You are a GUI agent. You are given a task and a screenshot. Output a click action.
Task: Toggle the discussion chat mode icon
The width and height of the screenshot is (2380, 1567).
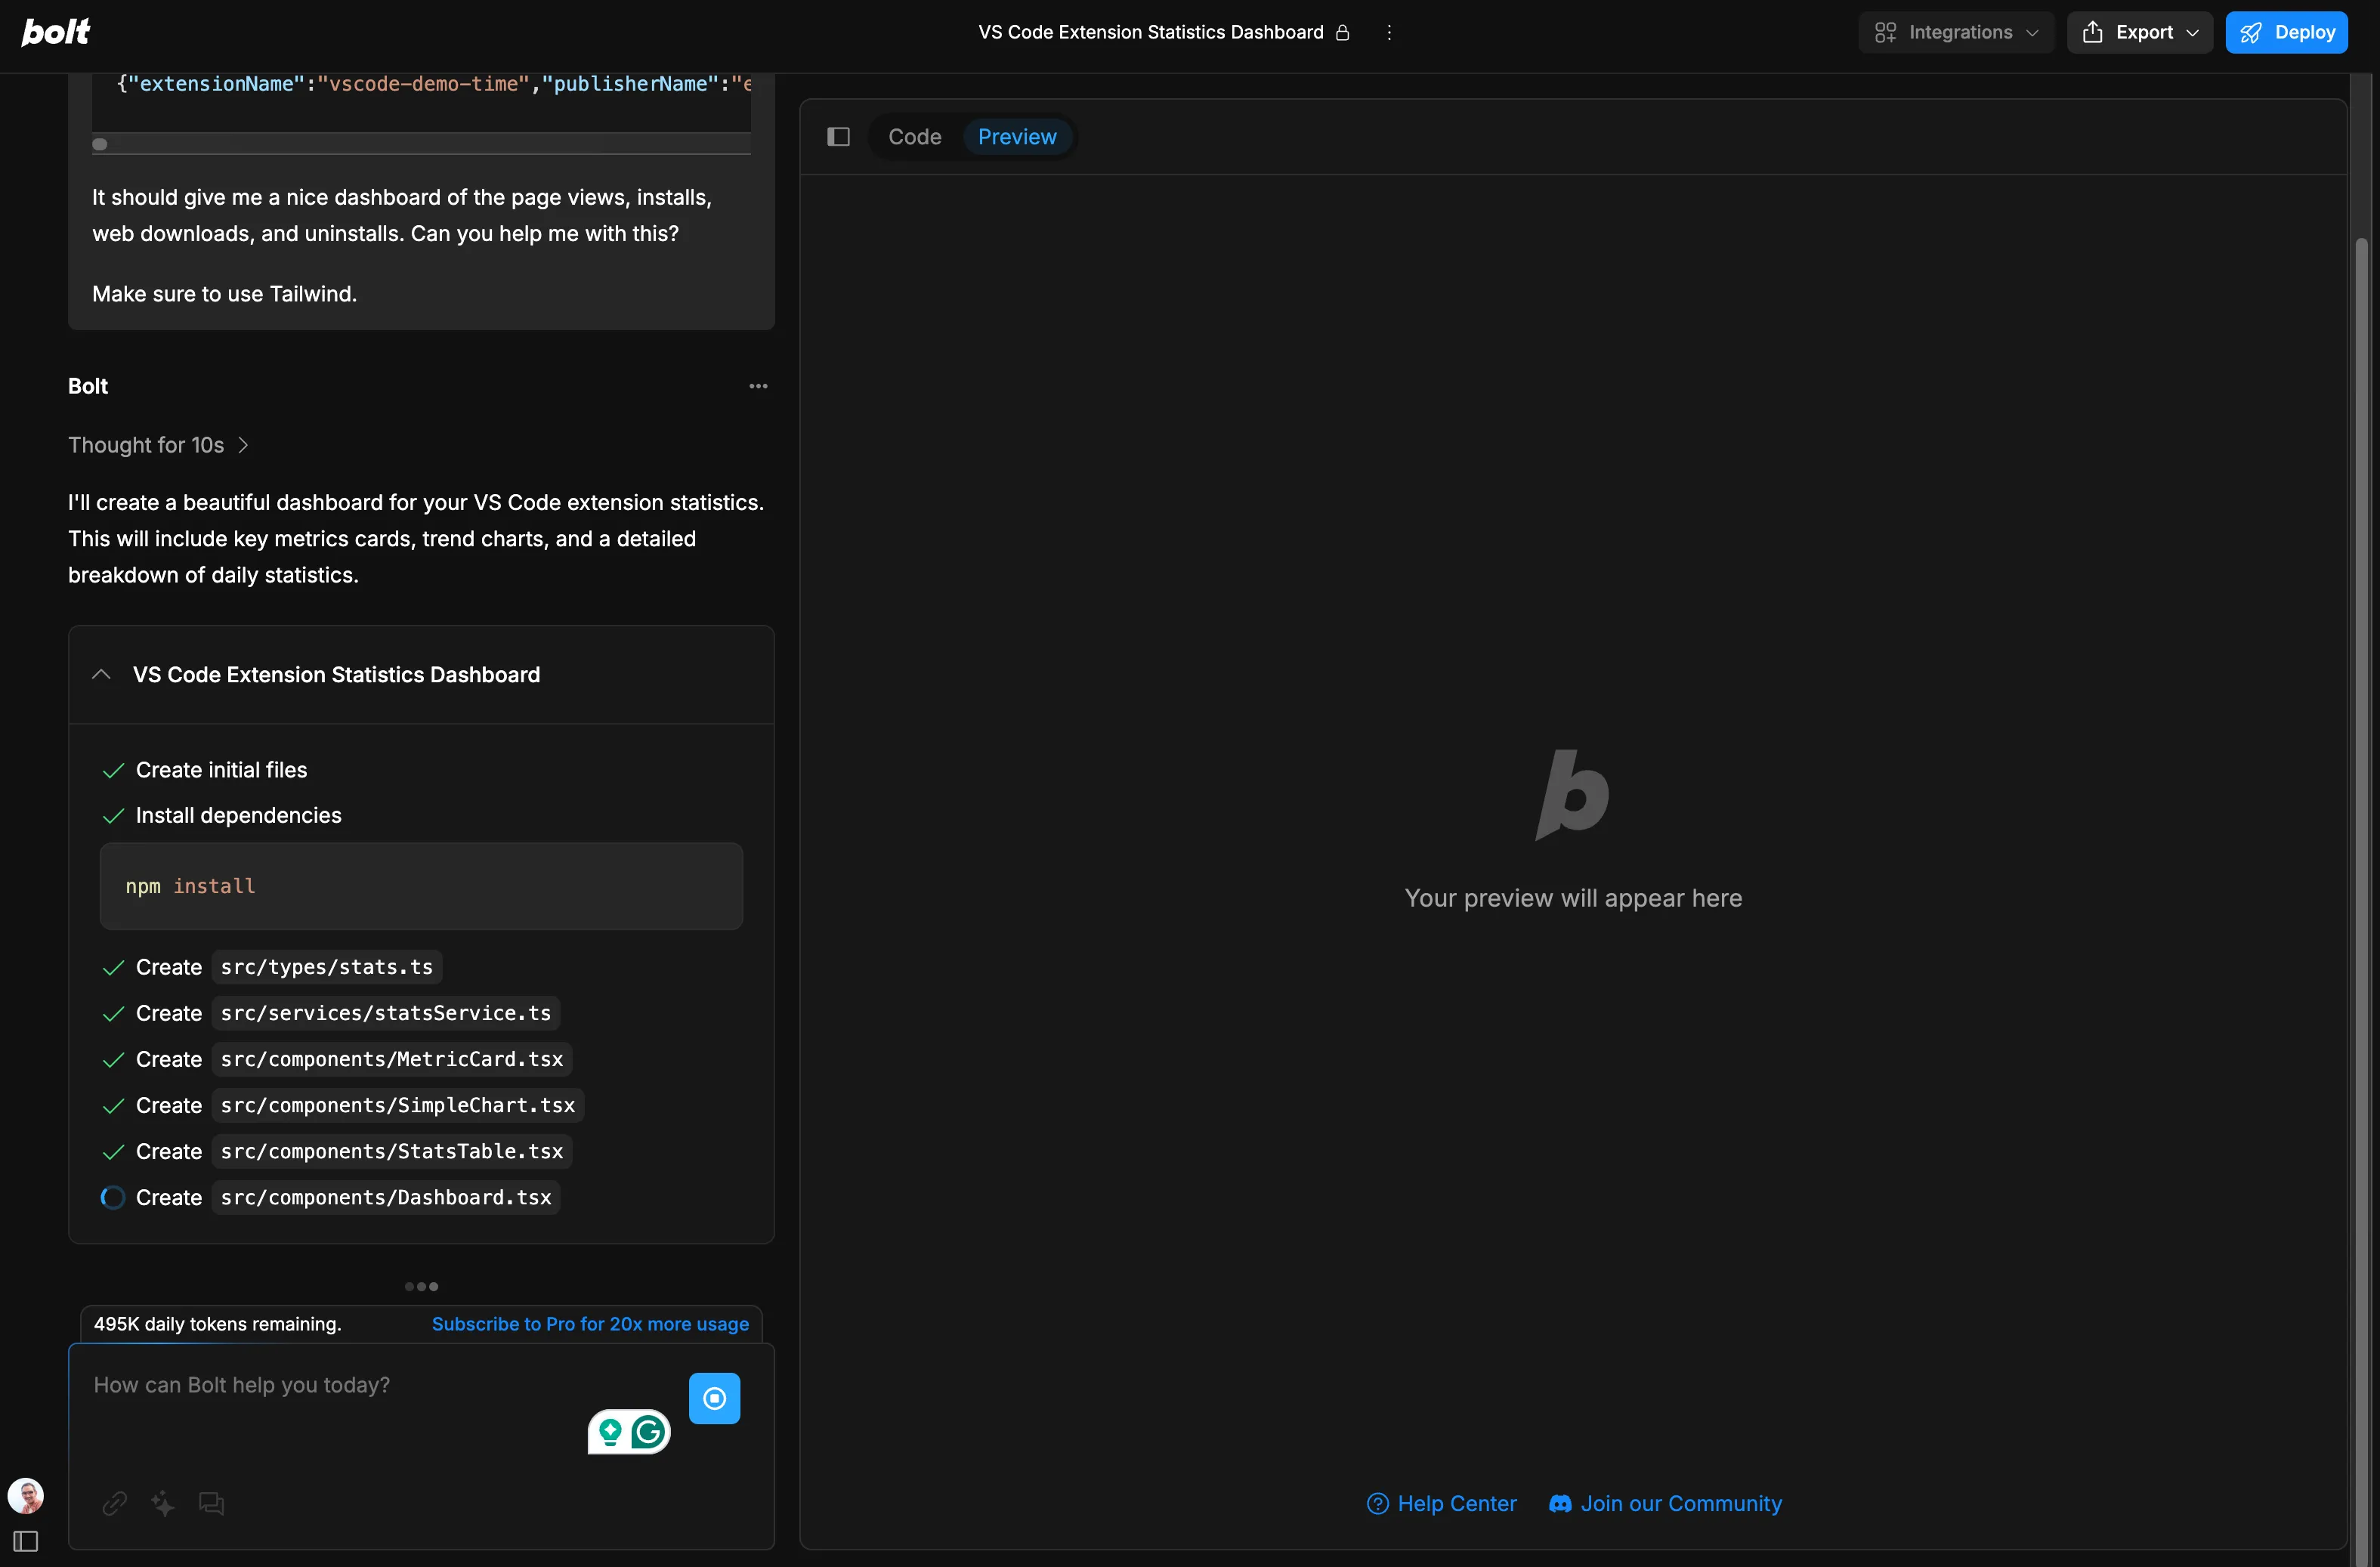pos(211,1503)
